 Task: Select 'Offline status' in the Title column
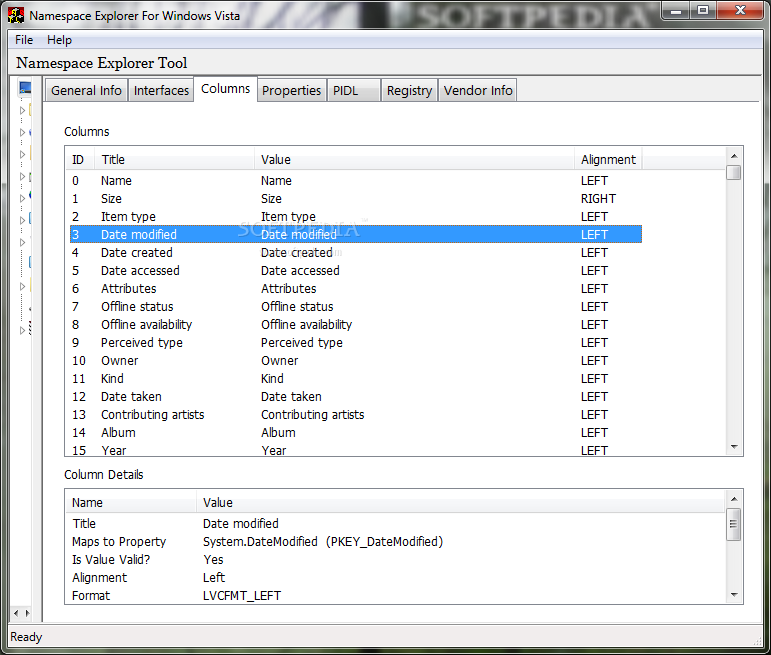(x=137, y=307)
